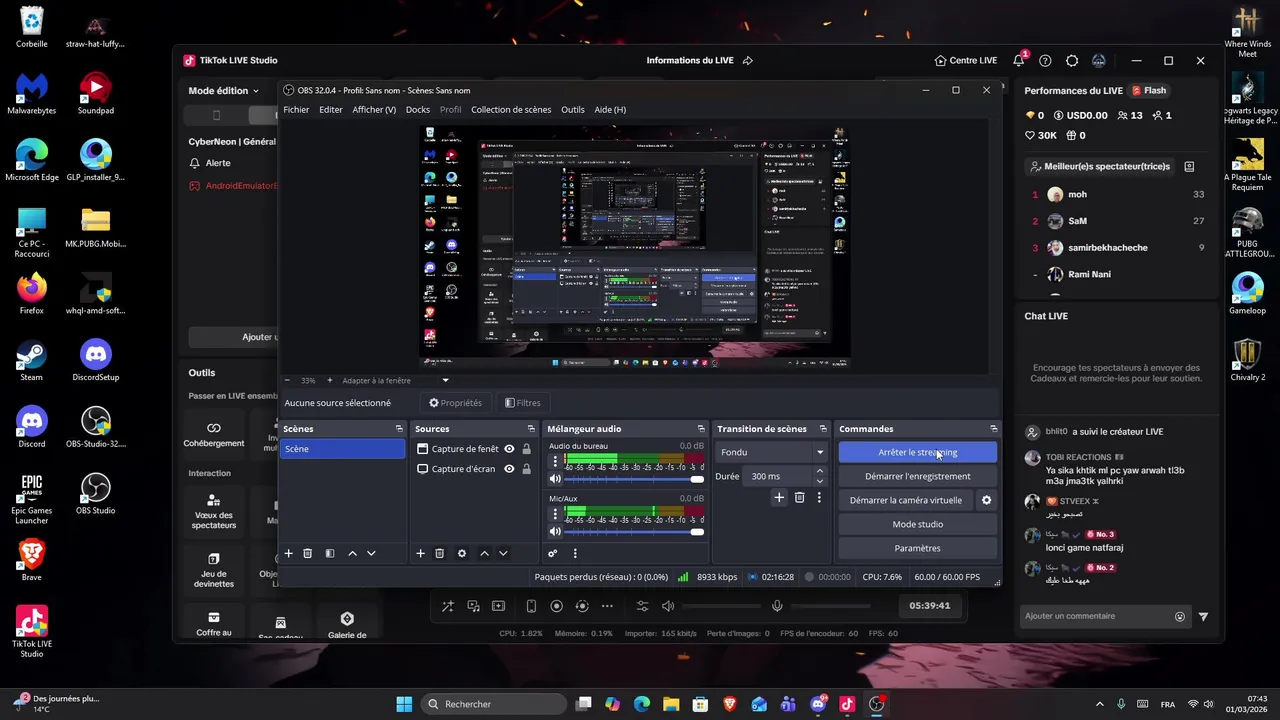Pop out the Scènes dock panel
Viewport: 1280px width, 720px height.
399,429
